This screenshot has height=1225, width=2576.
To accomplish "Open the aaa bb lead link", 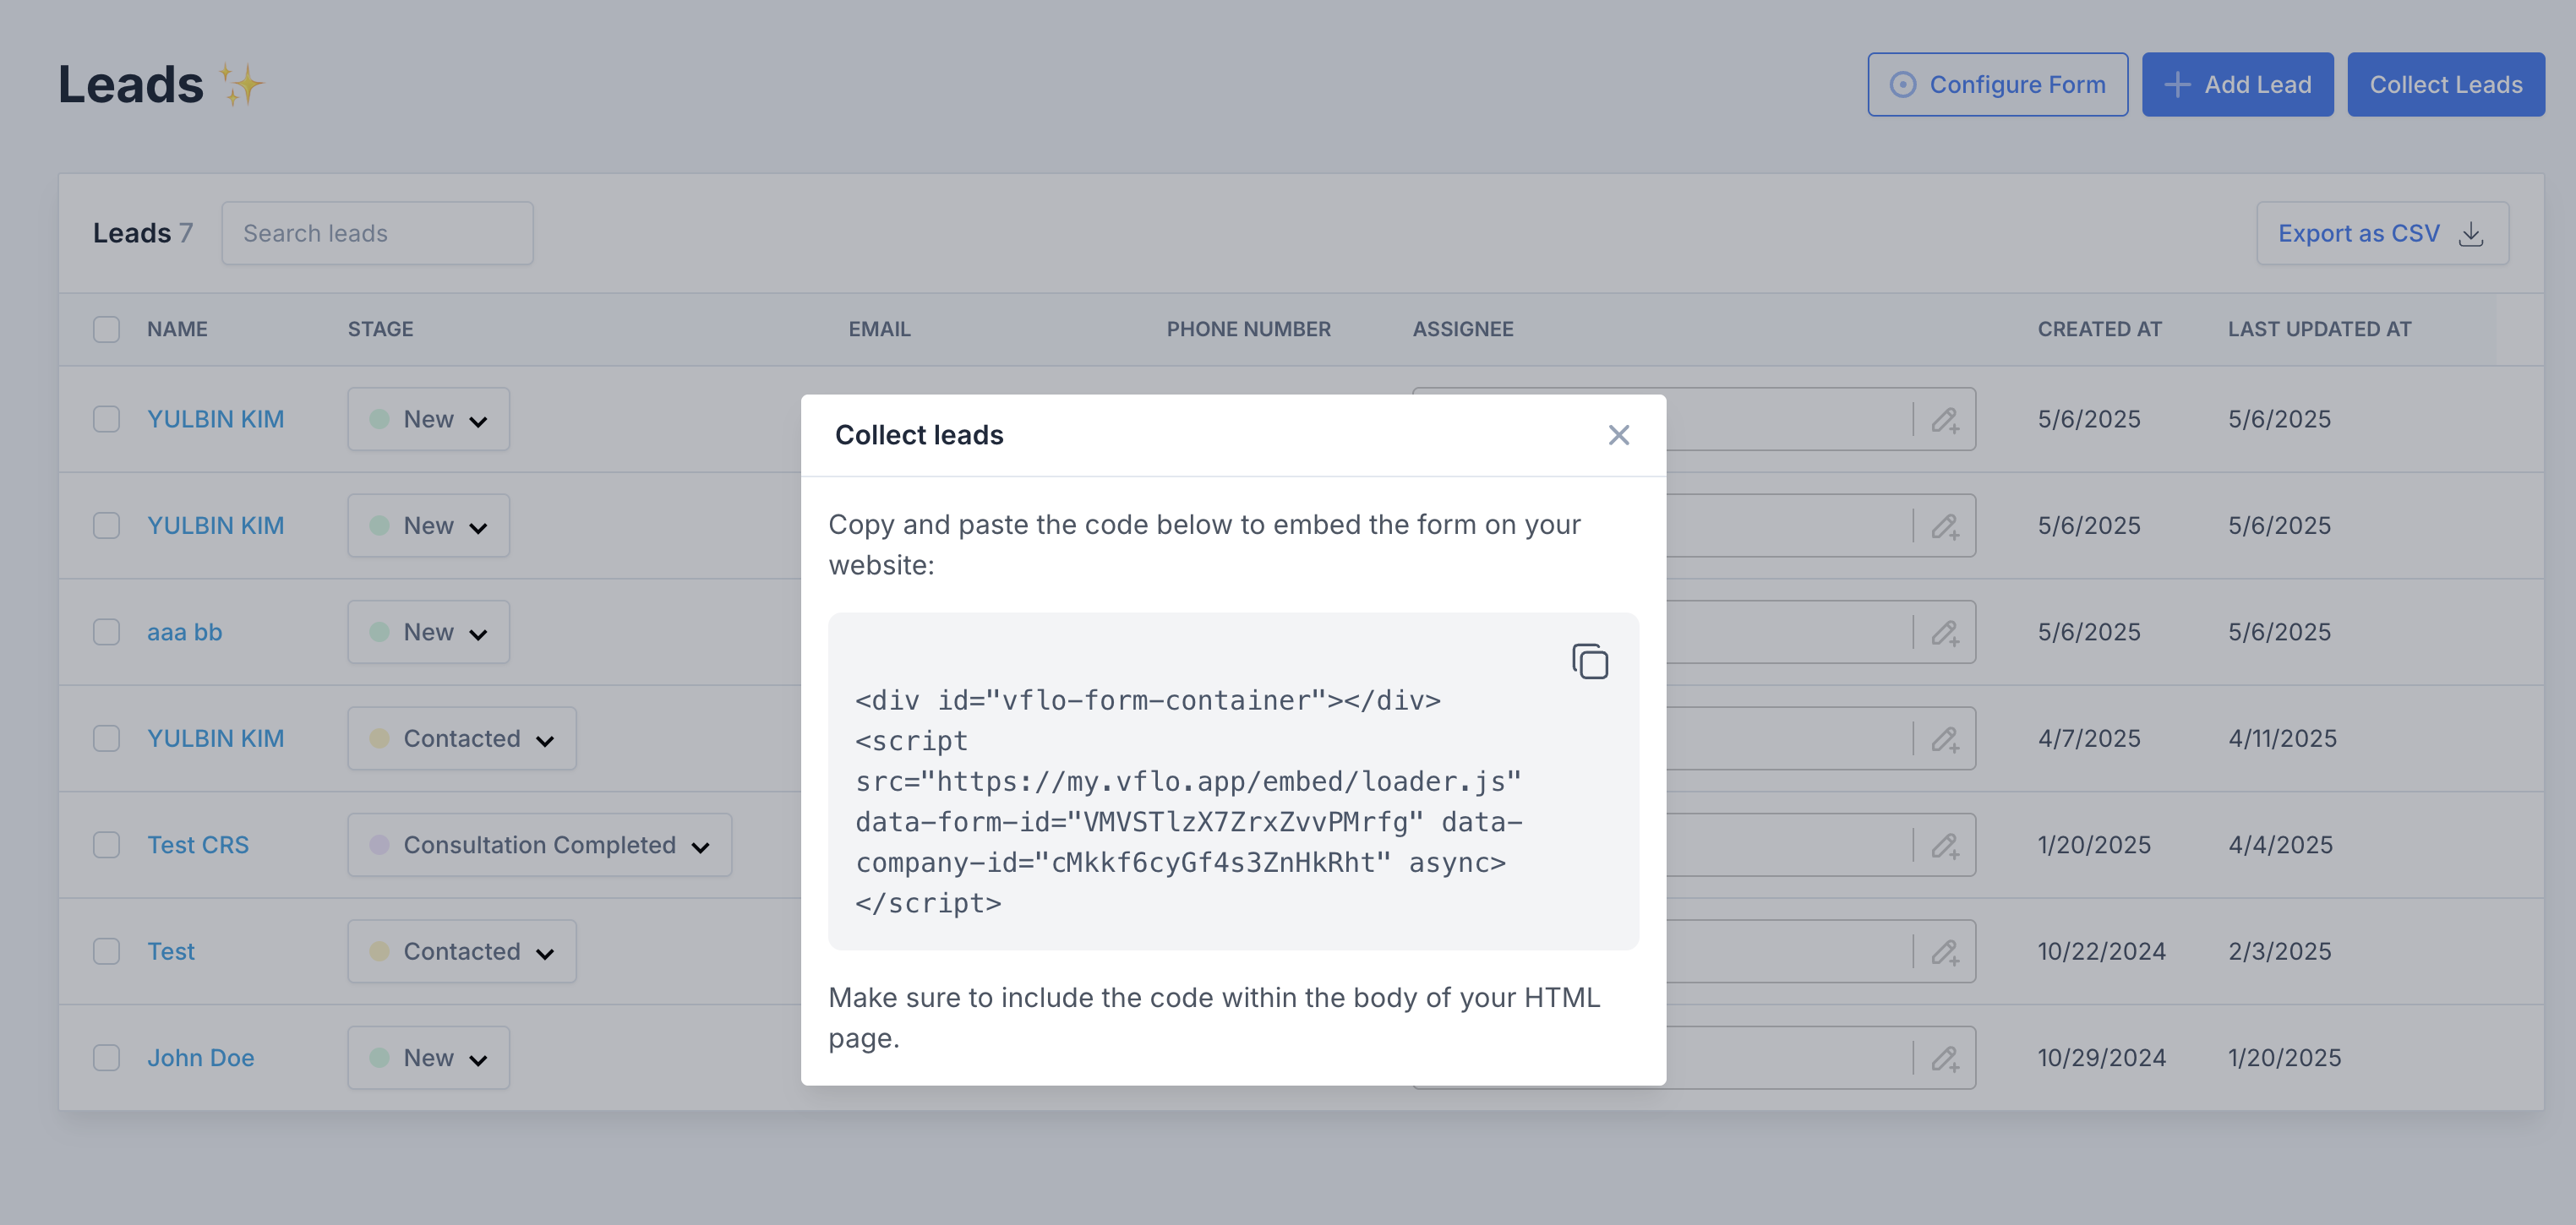I will 184,632.
